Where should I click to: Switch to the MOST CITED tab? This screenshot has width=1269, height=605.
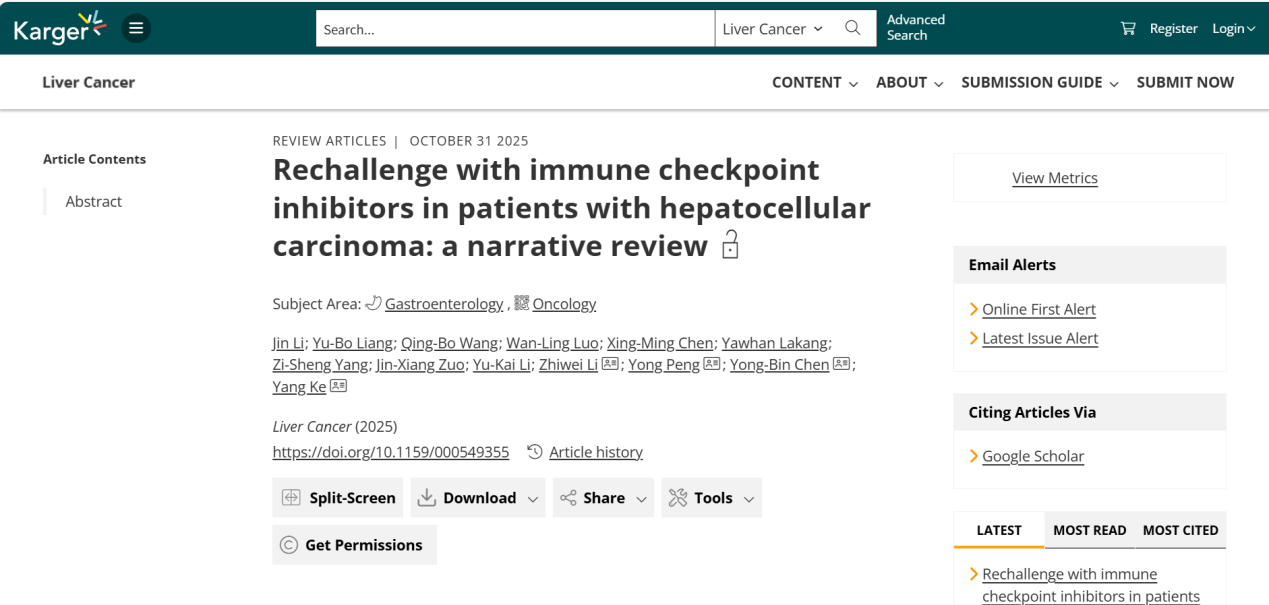1180,530
